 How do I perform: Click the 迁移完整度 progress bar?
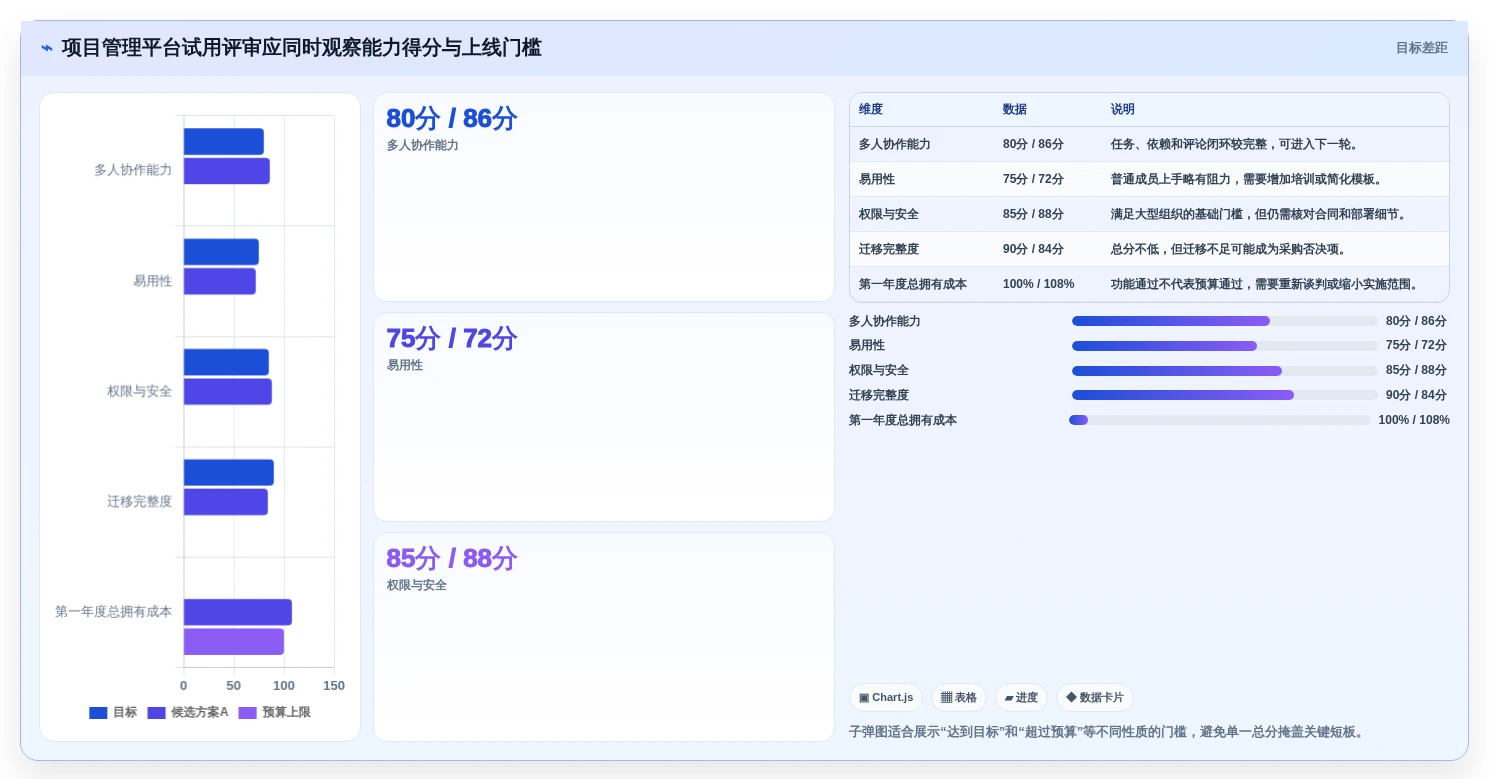[1224, 395]
